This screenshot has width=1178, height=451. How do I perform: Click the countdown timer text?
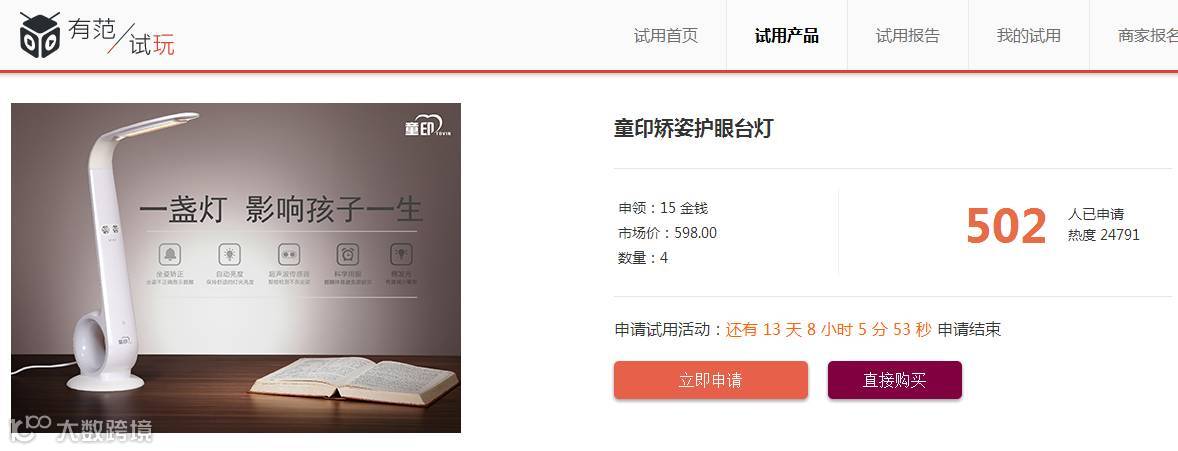click(829, 329)
